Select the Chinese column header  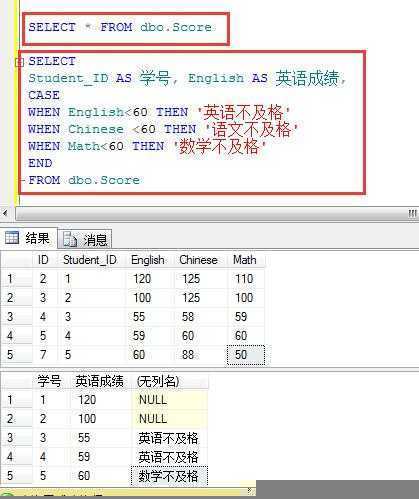198,260
